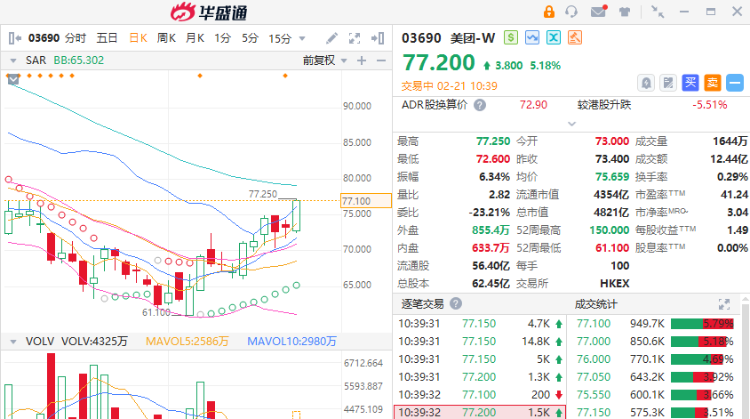
Task: Open the 逐笔交易 tab
Action: click(x=422, y=304)
